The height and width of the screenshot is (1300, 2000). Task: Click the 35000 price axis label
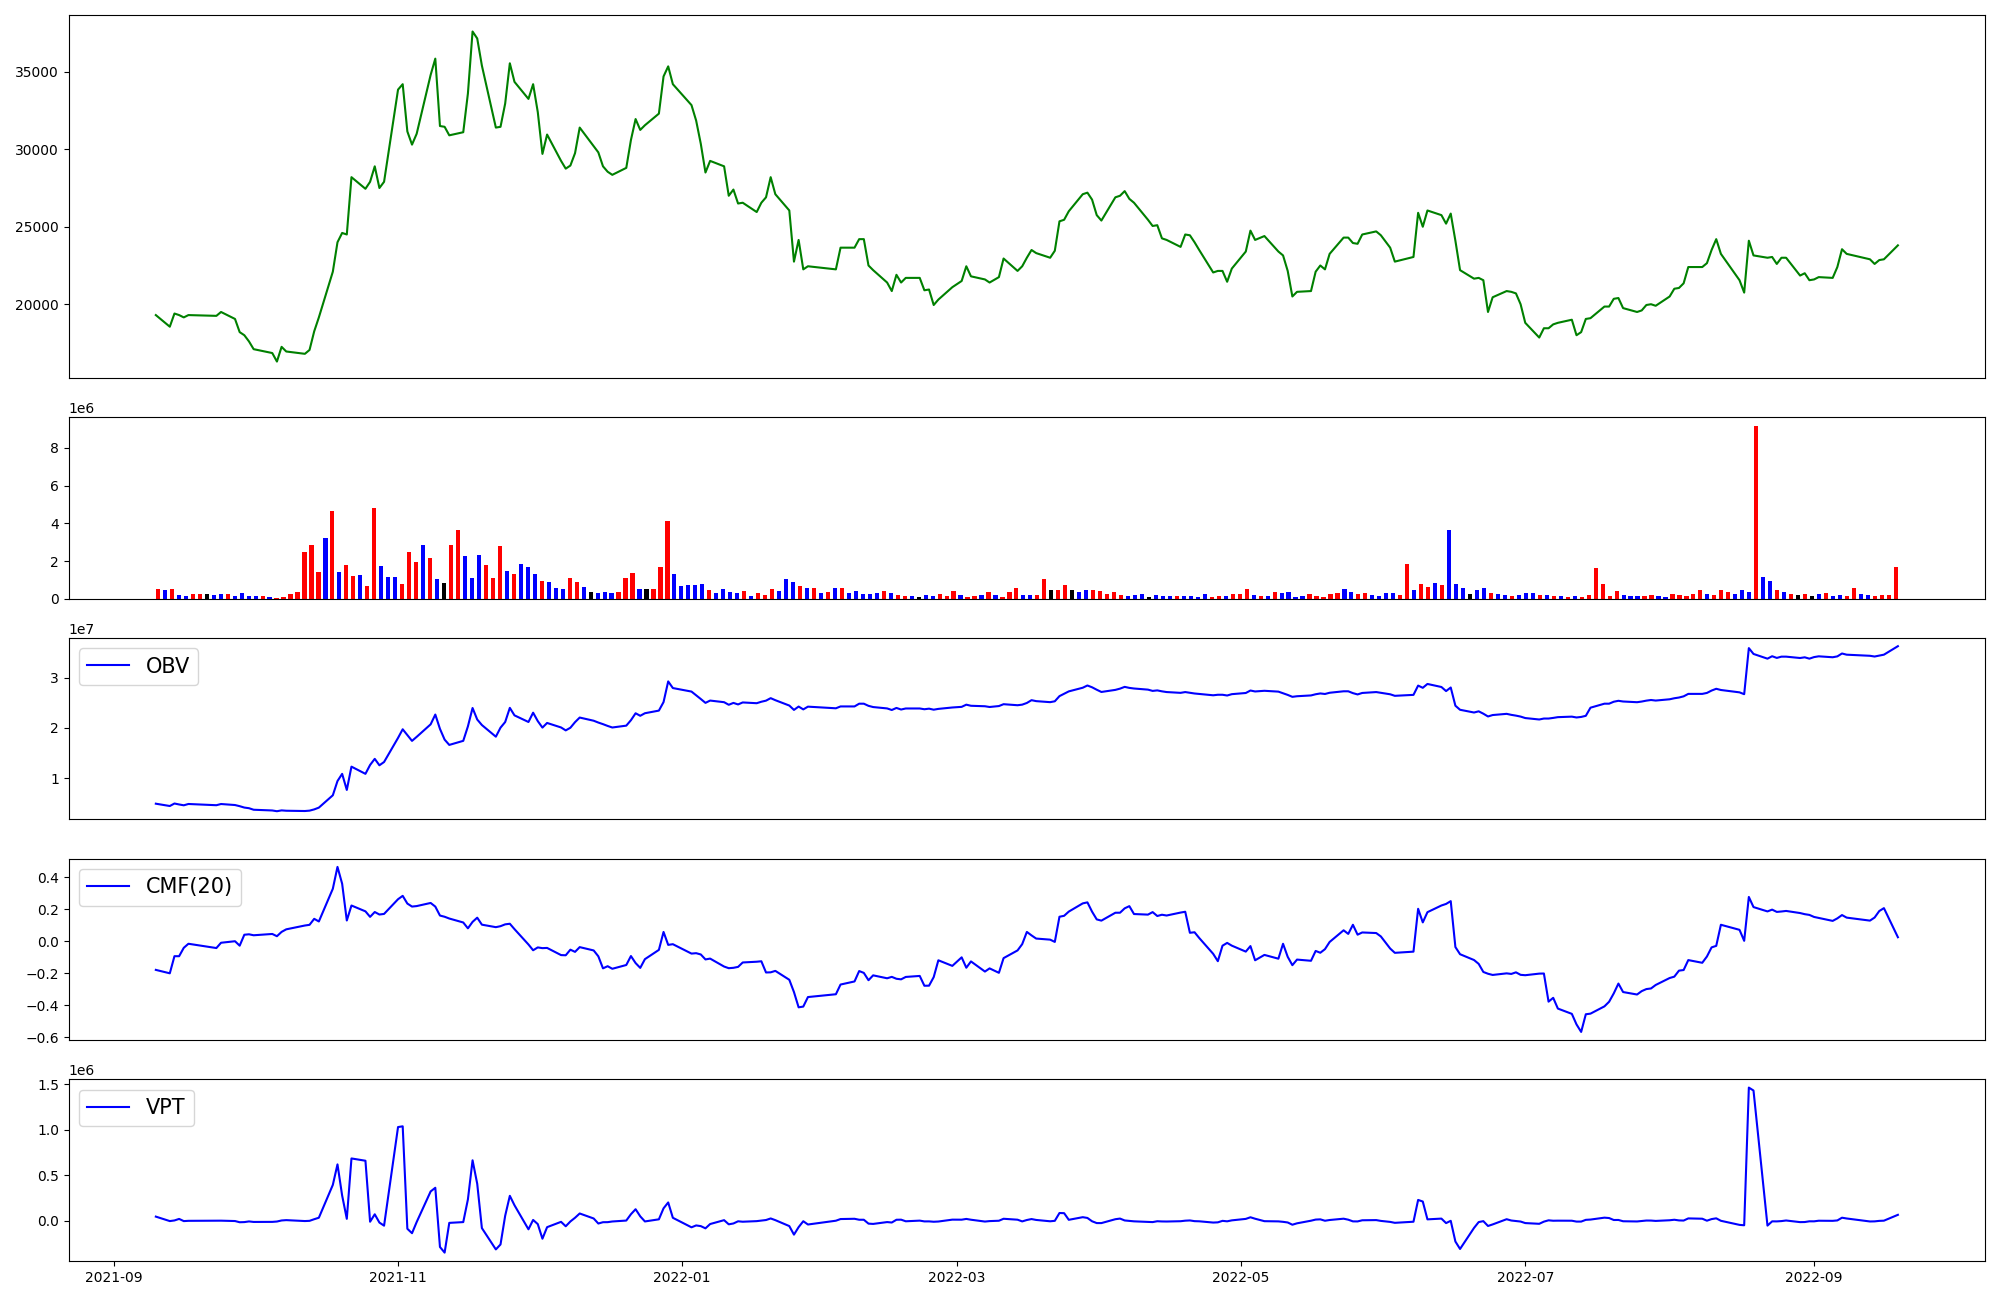click(36, 73)
